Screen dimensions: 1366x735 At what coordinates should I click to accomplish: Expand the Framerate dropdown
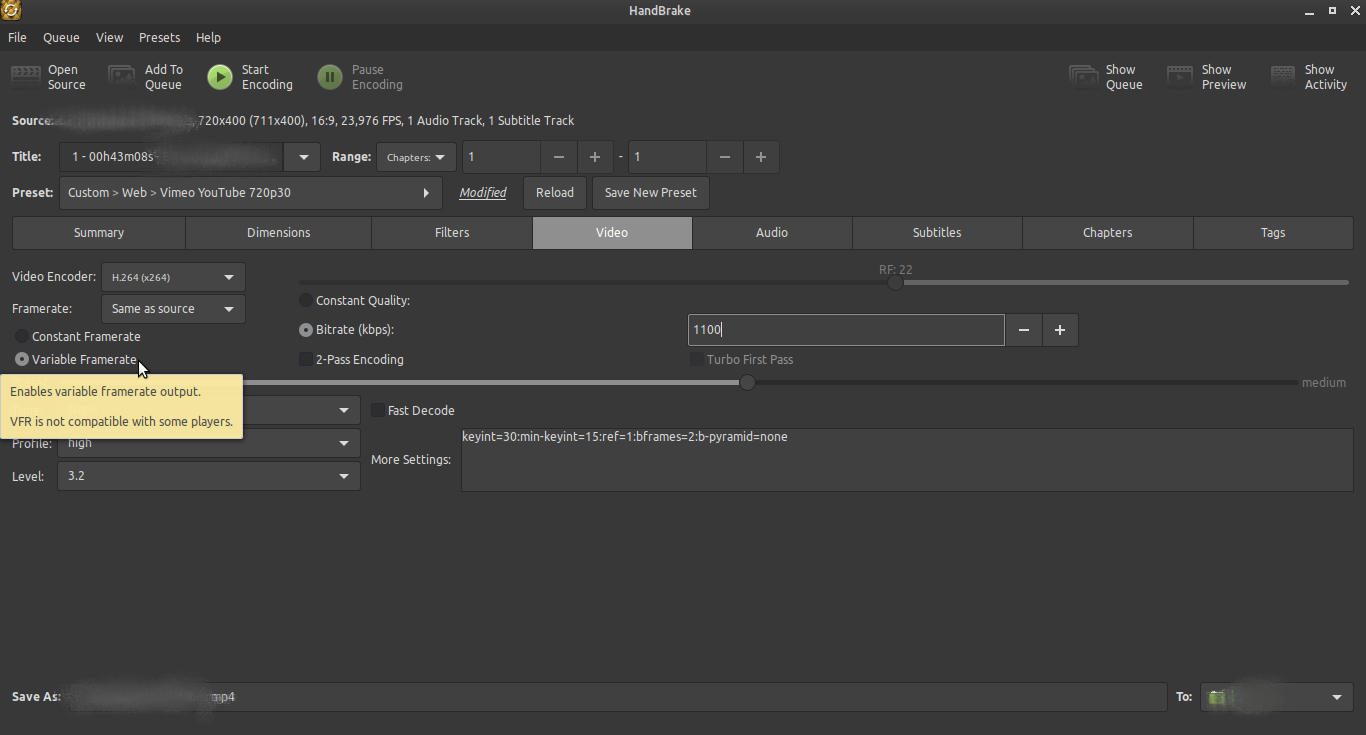pos(173,309)
